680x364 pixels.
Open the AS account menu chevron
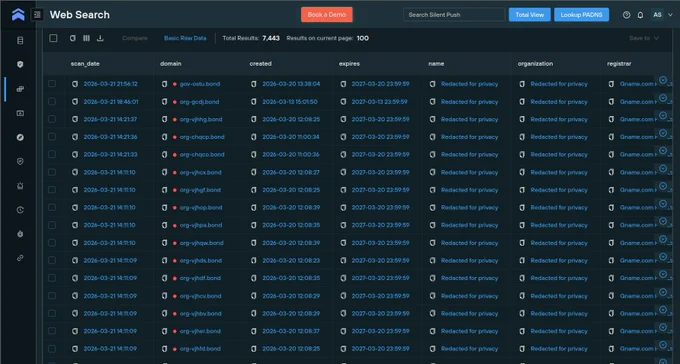coord(670,15)
